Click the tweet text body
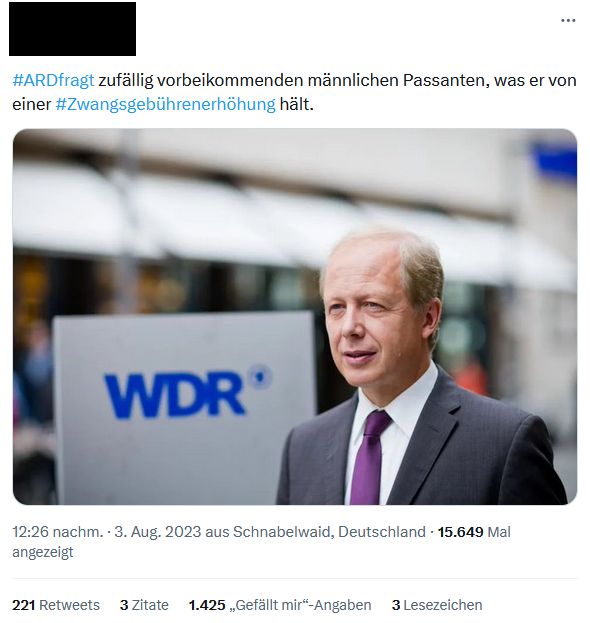590x623 pixels. [x=294, y=92]
